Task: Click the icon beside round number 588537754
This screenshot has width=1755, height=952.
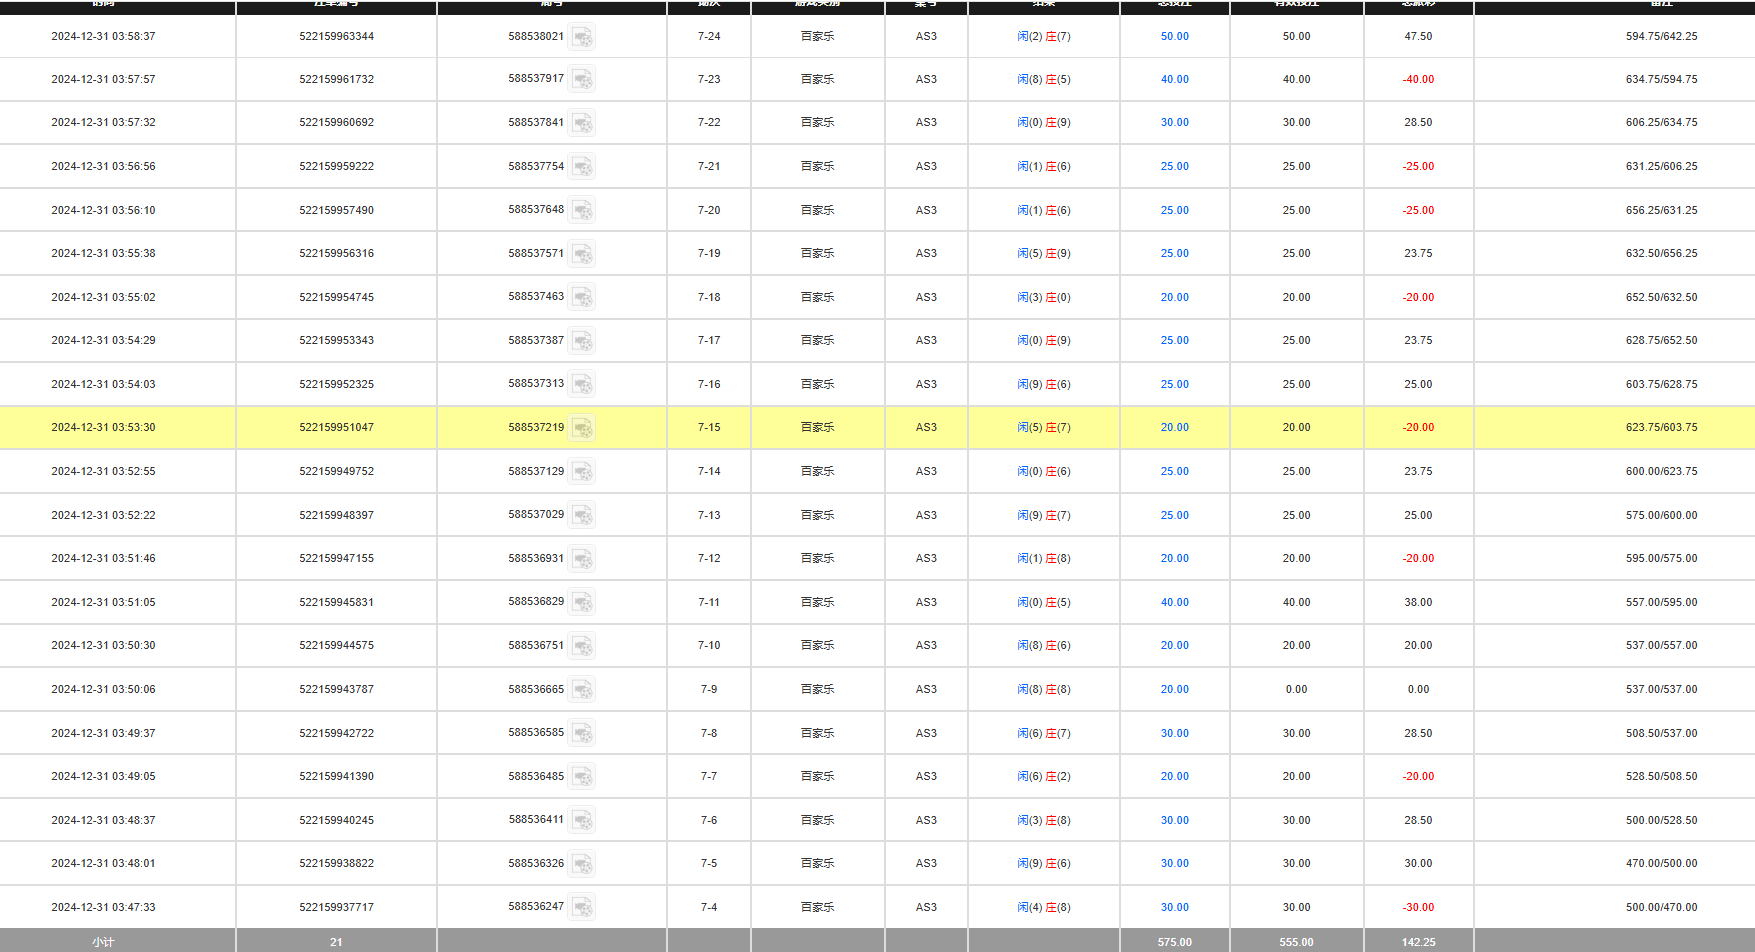Action: 582,167
